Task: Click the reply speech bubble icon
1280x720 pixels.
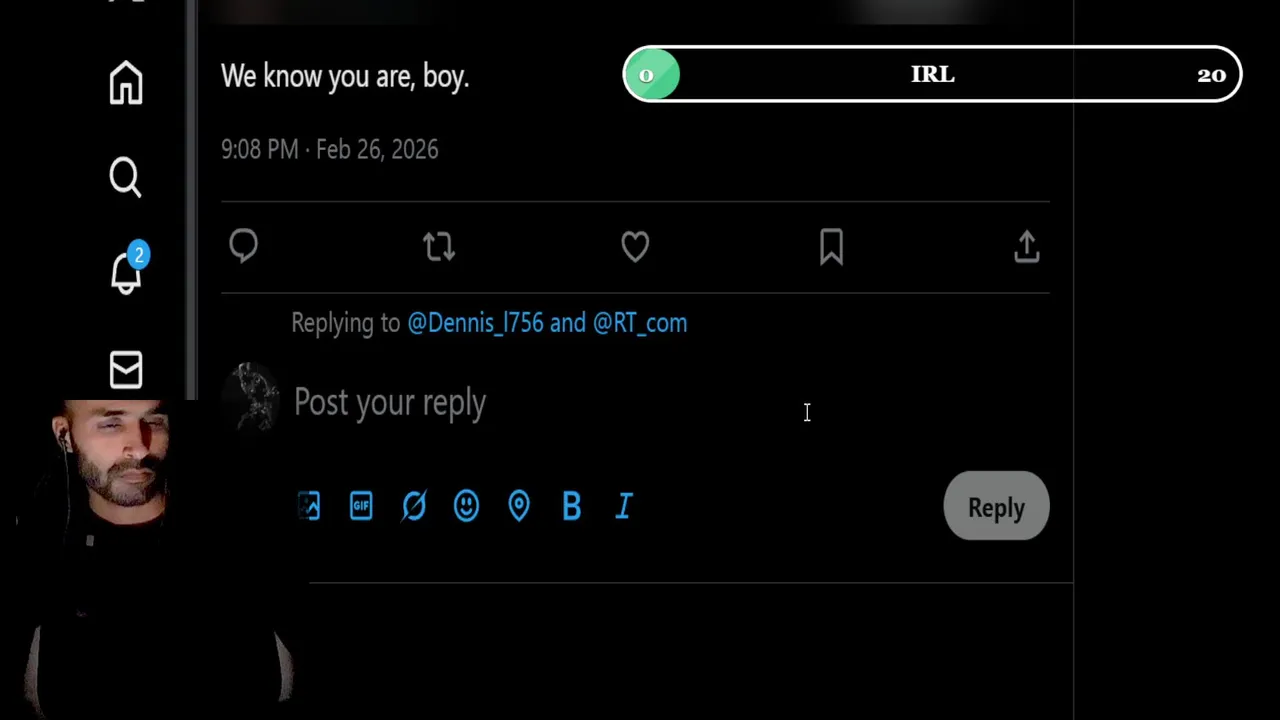Action: click(x=244, y=247)
